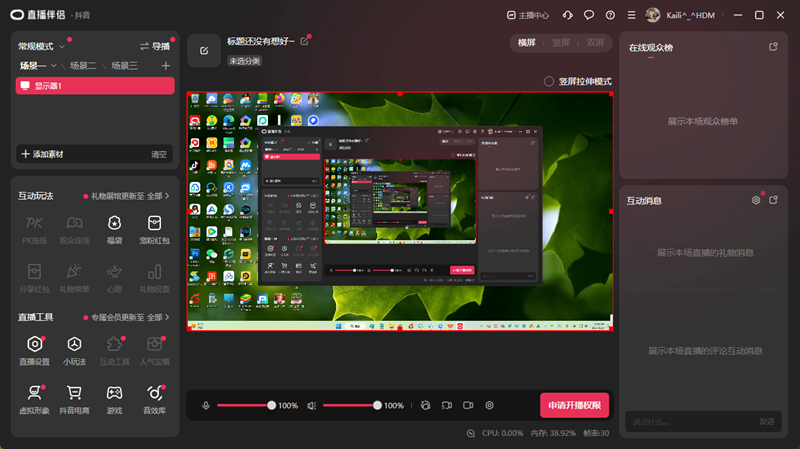Open the 礼物菜单 gift menu
This screenshot has height=449, width=800.
pos(74,278)
